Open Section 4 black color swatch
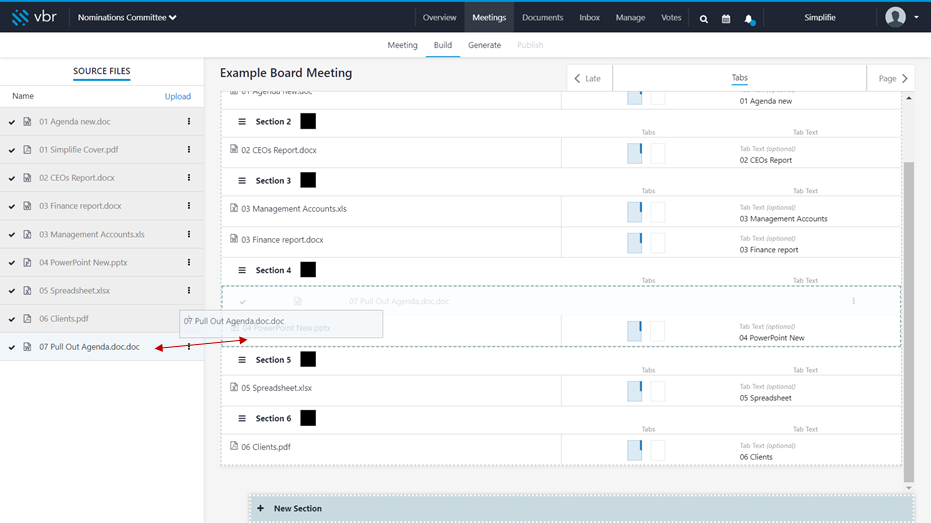Viewport: 931px width, 523px height. pos(308,270)
